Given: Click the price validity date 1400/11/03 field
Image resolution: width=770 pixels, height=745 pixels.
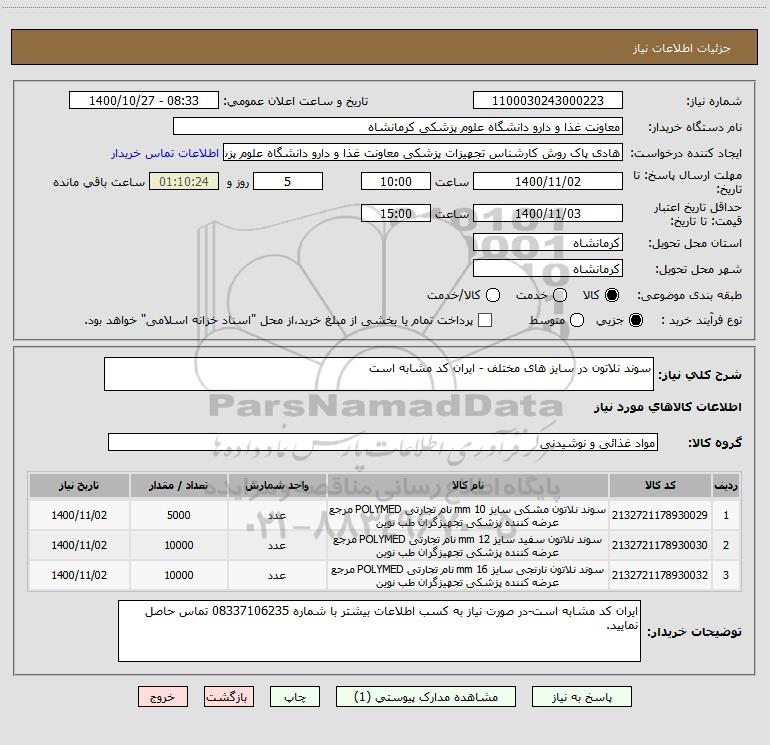Looking at the screenshot, I should pos(548,214).
